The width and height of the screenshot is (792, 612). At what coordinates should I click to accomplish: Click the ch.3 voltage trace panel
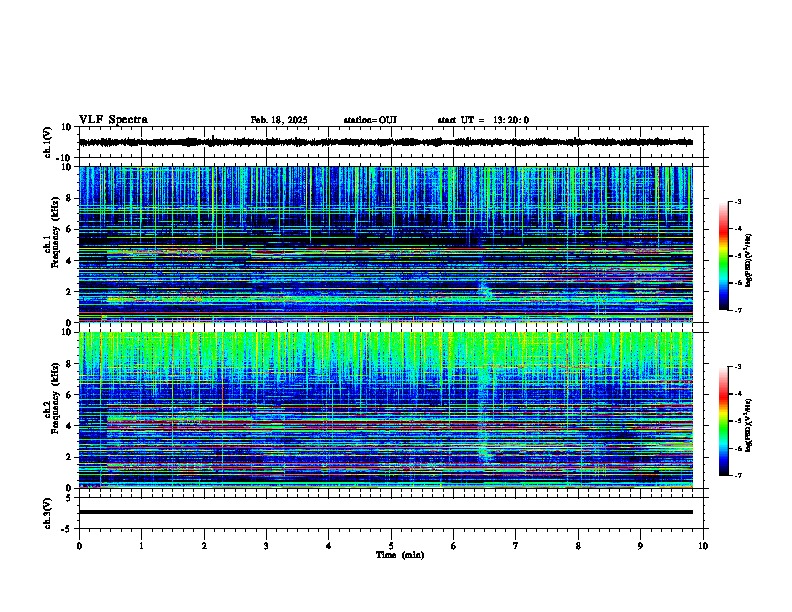pos(391,513)
